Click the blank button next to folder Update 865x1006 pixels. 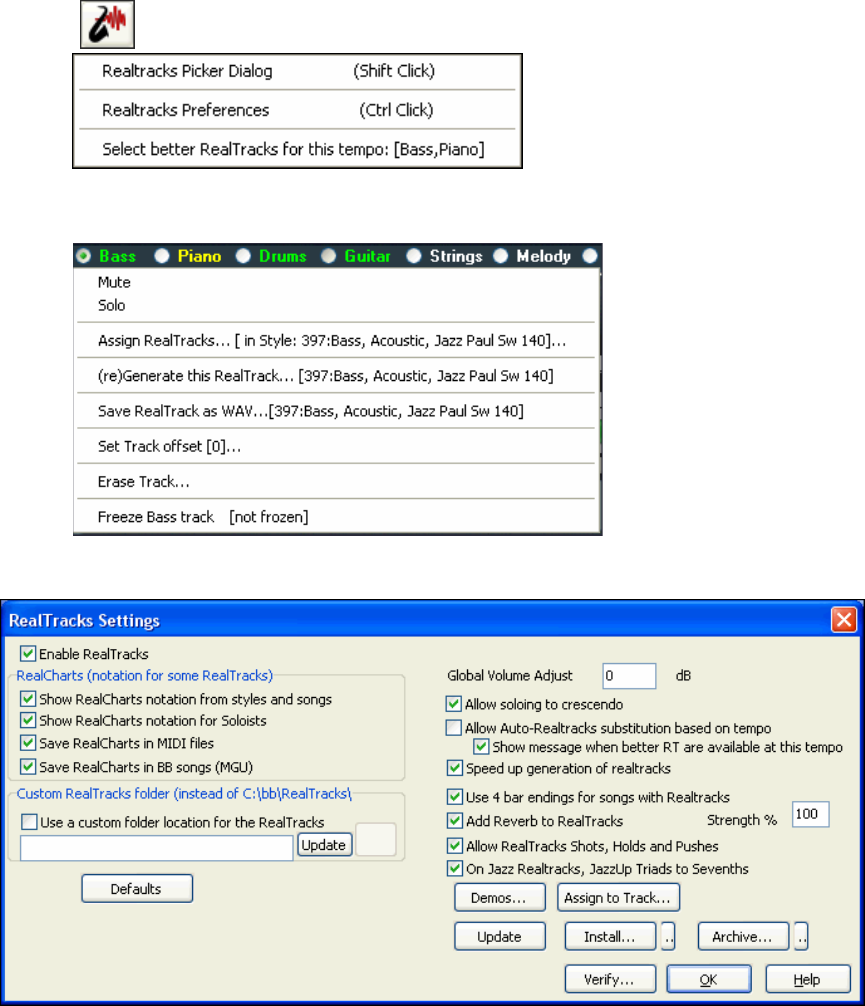pyautogui.click(x=375, y=839)
